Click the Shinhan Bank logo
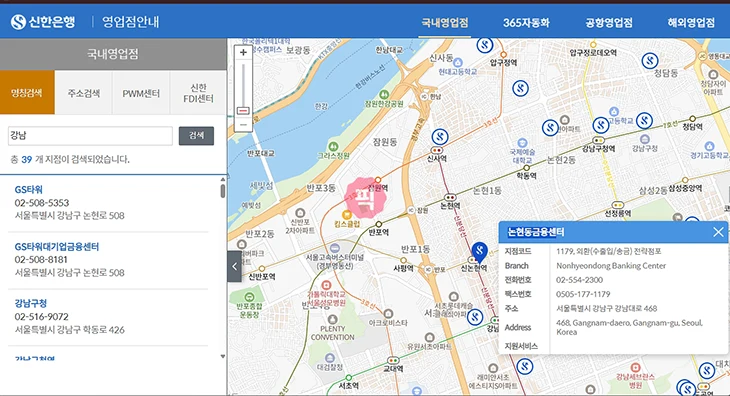Image resolution: width=730 pixels, height=396 pixels. [43, 22]
